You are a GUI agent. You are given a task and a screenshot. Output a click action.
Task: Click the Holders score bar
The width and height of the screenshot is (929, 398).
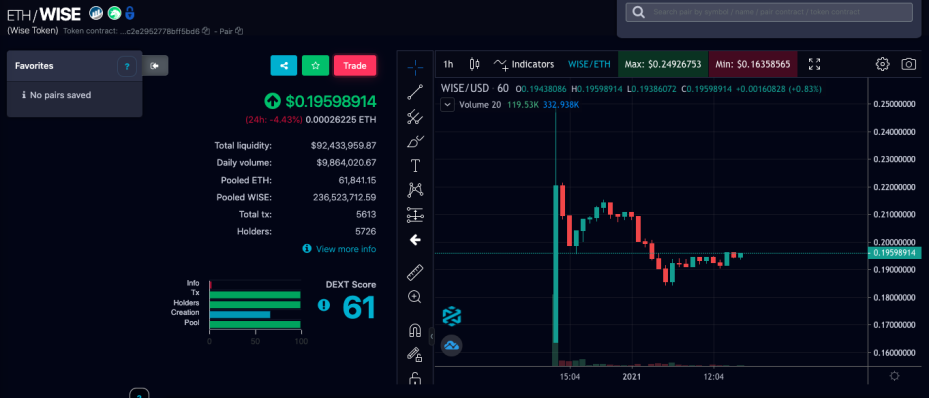coord(255,304)
